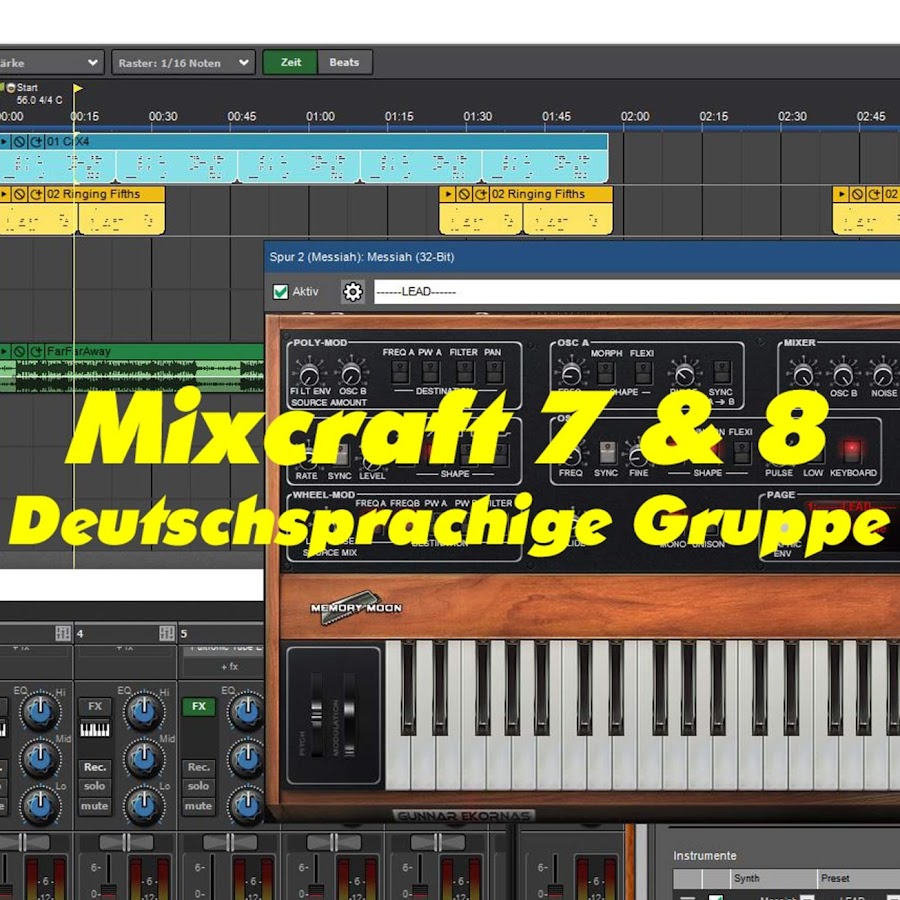Click the POLY-MOD FILT ENV knob
Screen dimensions: 900x900
(x=309, y=374)
